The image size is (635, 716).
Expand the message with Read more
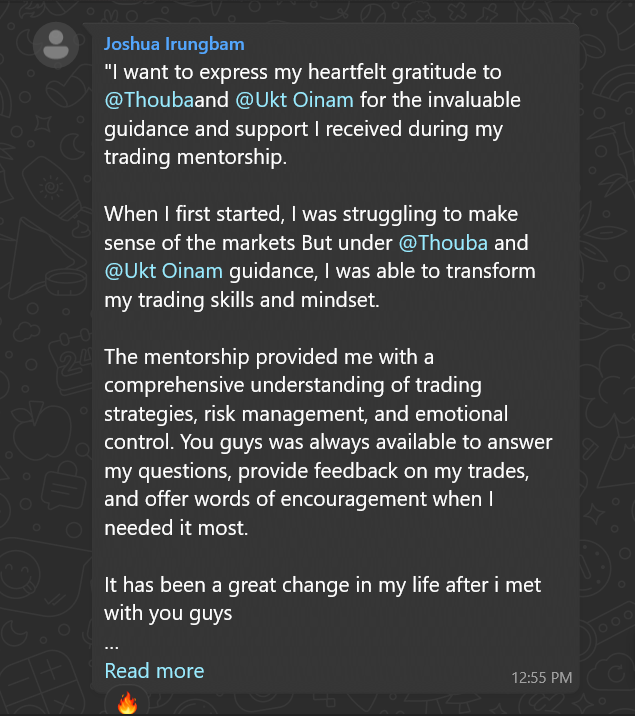click(154, 671)
